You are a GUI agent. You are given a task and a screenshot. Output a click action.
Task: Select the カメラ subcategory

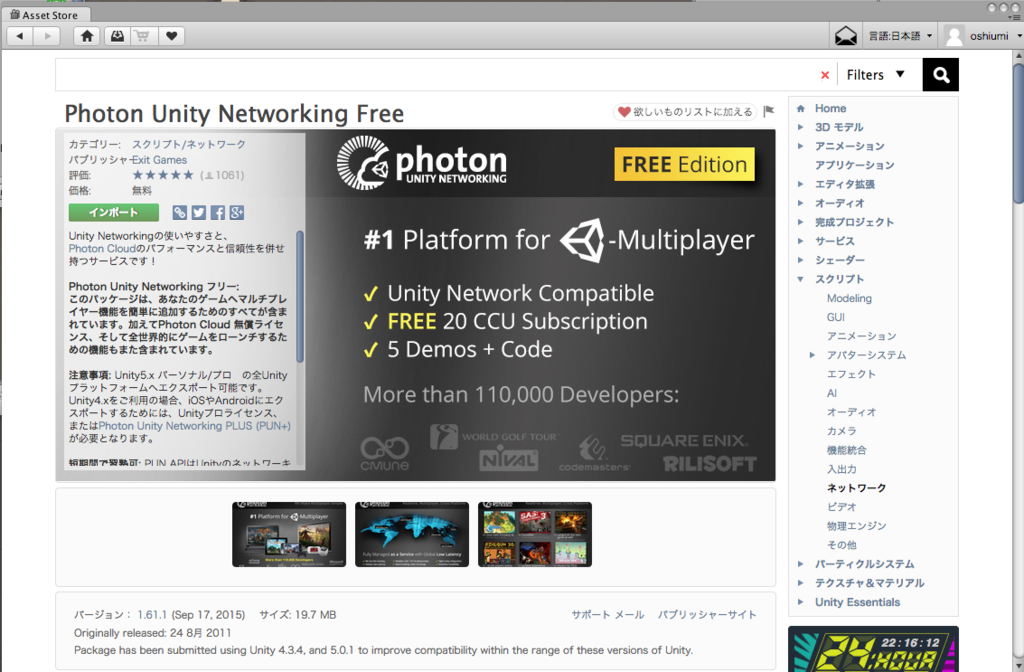841,431
